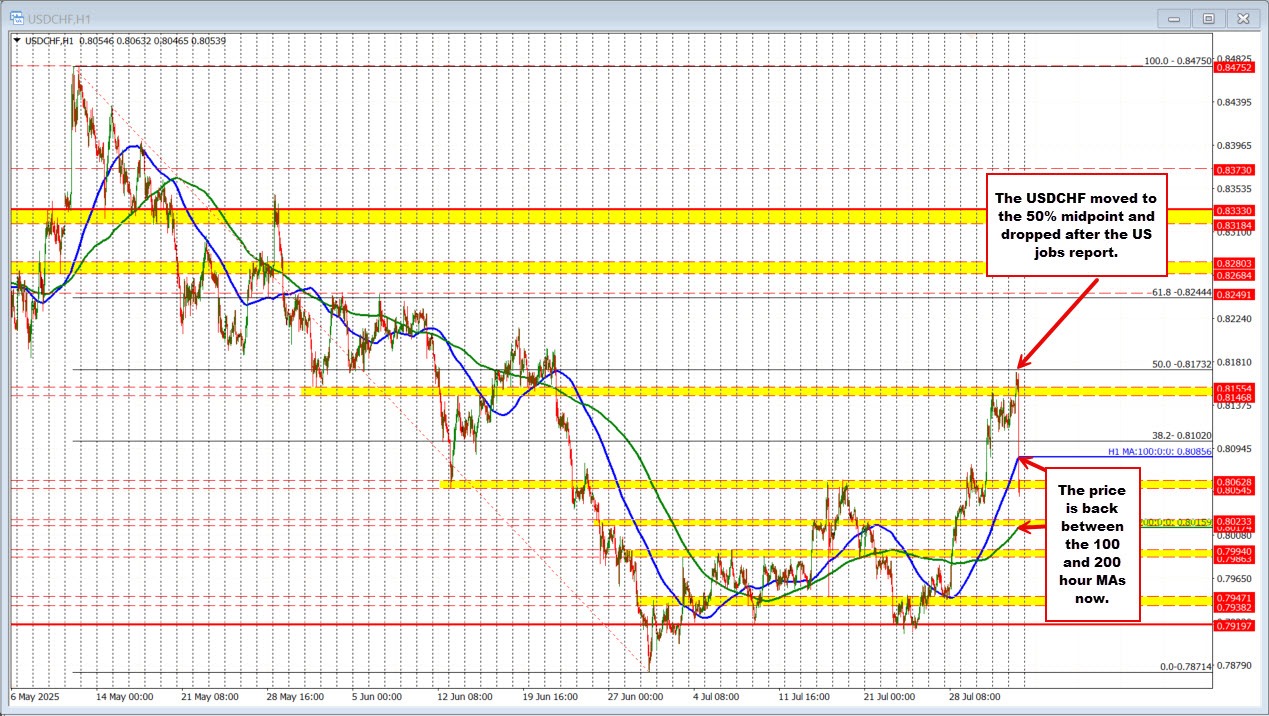Select the 61.8 - 0.82444 Fibonacci label

(1180, 292)
